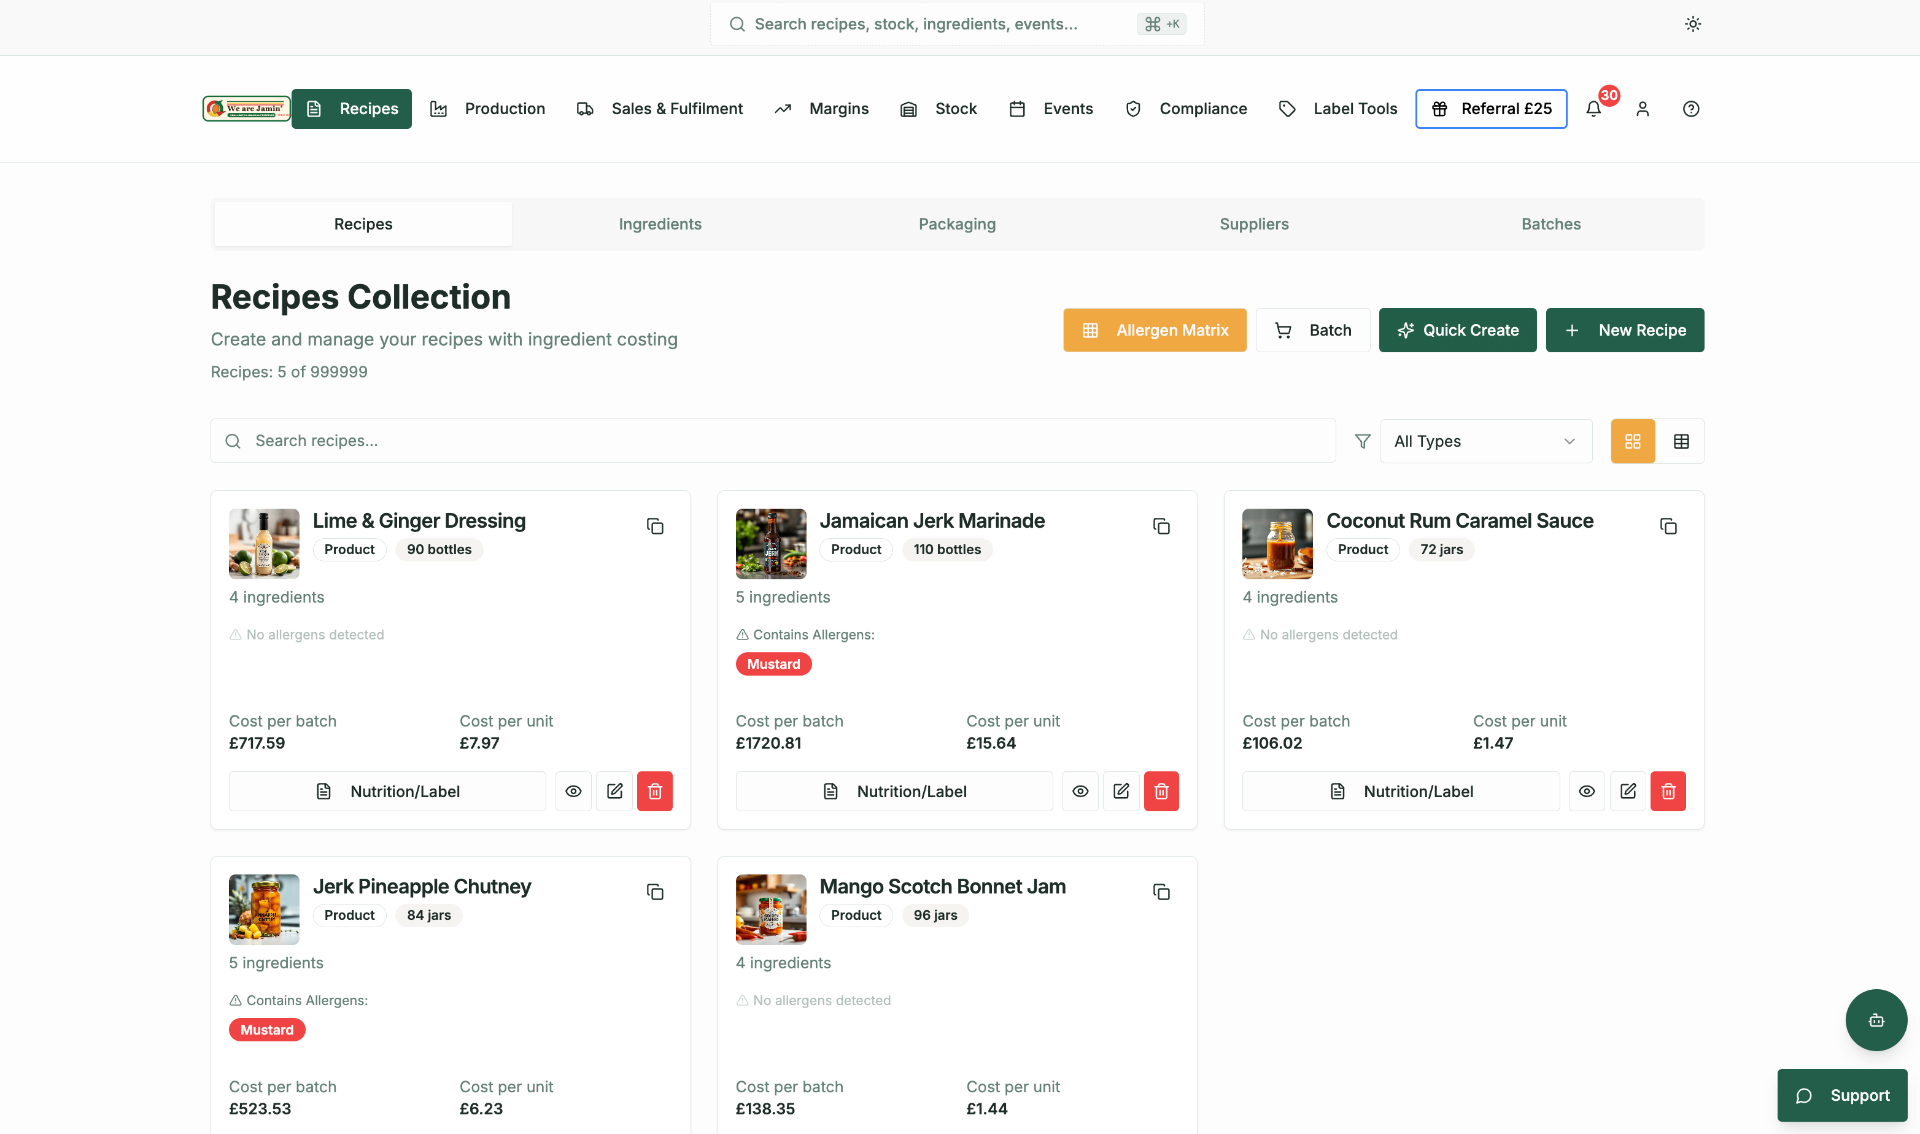Open Nutrition/Label for Coconut Rum Caramel Sauce
Image resolution: width=1920 pixels, height=1134 pixels.
coord(1401,791)
